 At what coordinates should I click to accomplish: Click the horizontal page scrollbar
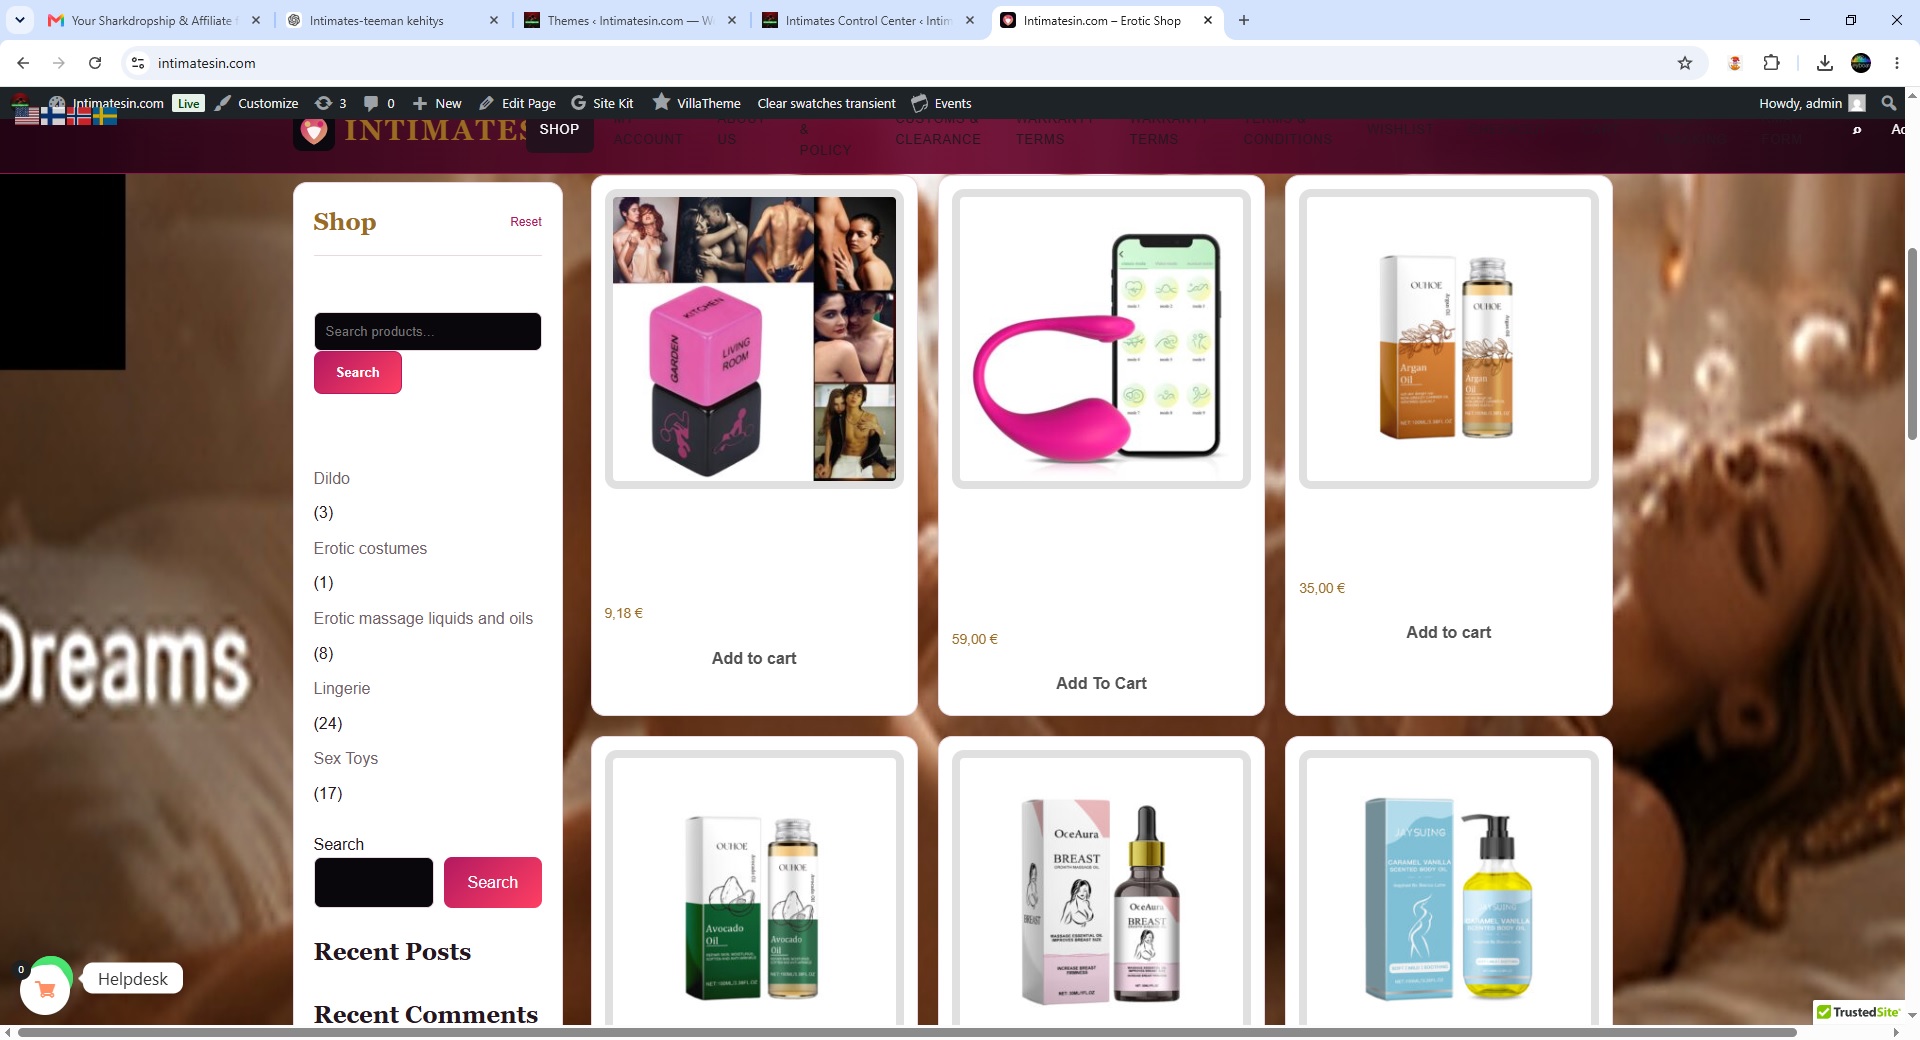(907, 1032)
